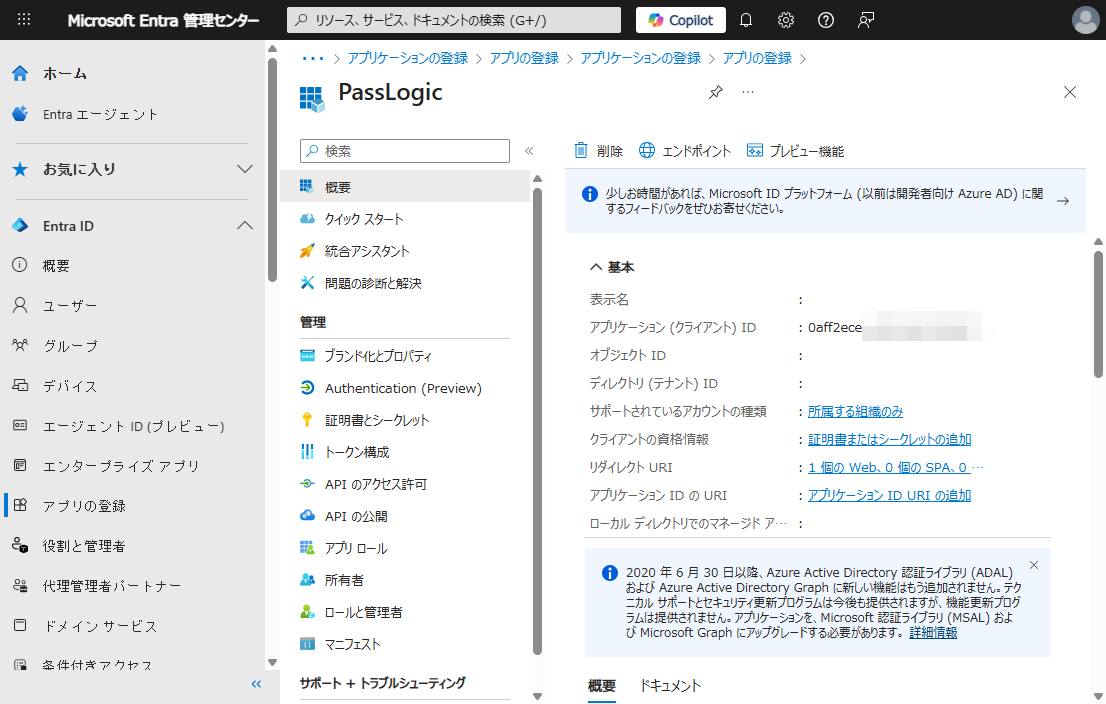Open Authentication (Preview) menu item
1106x704 pixels.
point(405,388)
